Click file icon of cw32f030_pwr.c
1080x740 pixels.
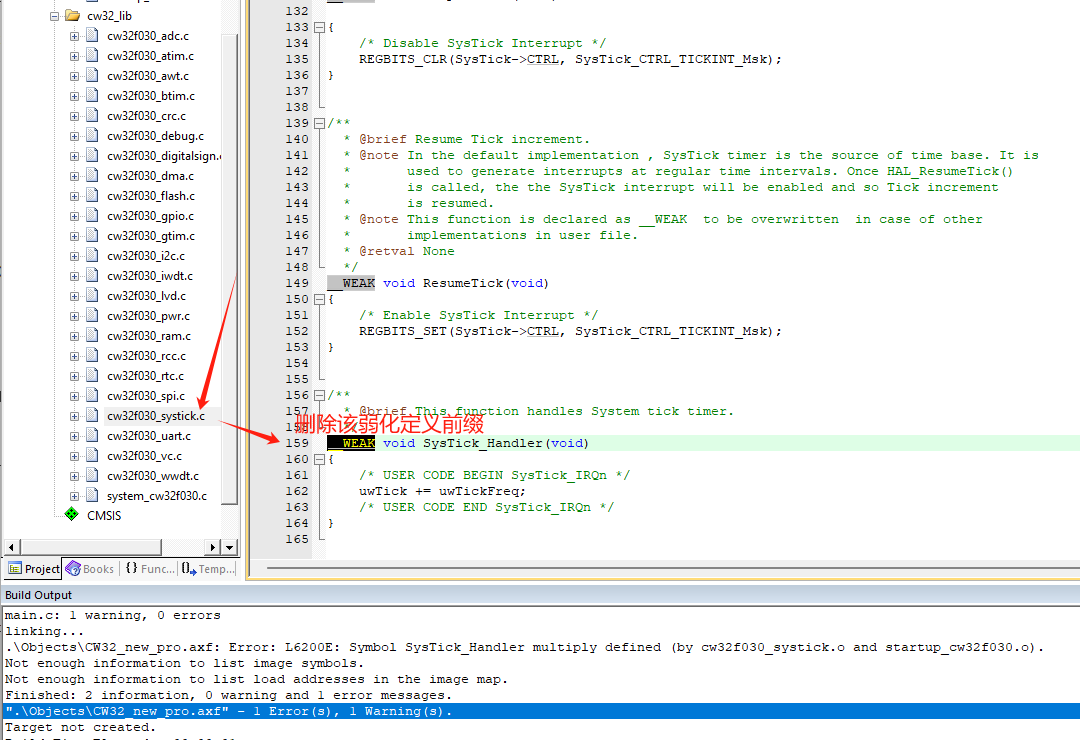(x=92, y=315)
